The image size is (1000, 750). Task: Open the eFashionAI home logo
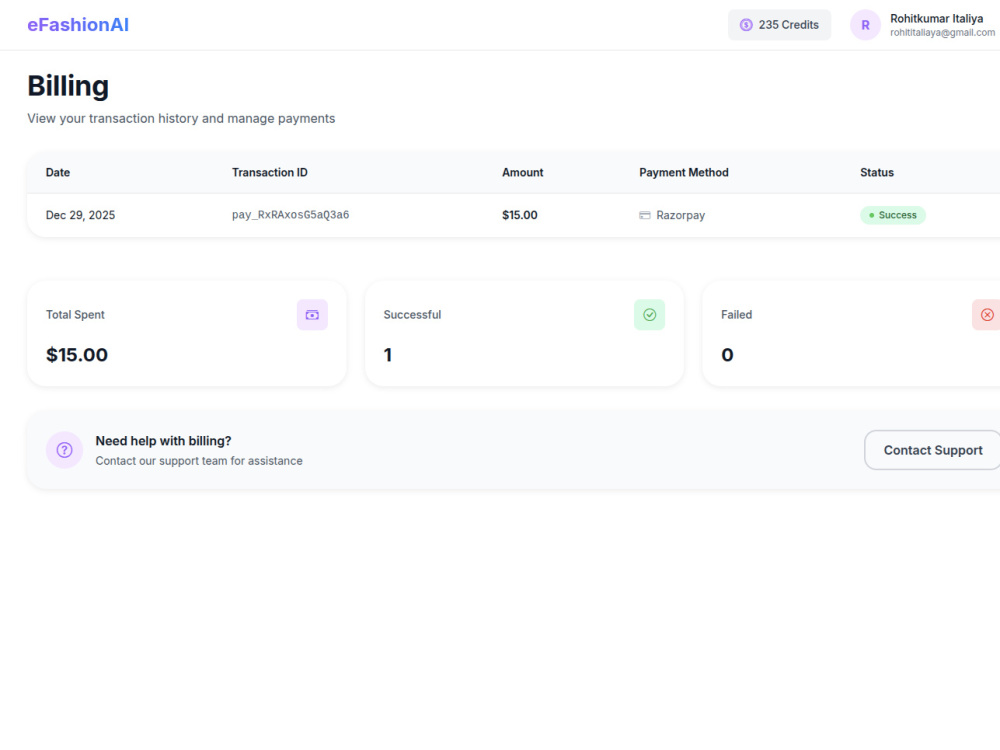pos(78,25)
